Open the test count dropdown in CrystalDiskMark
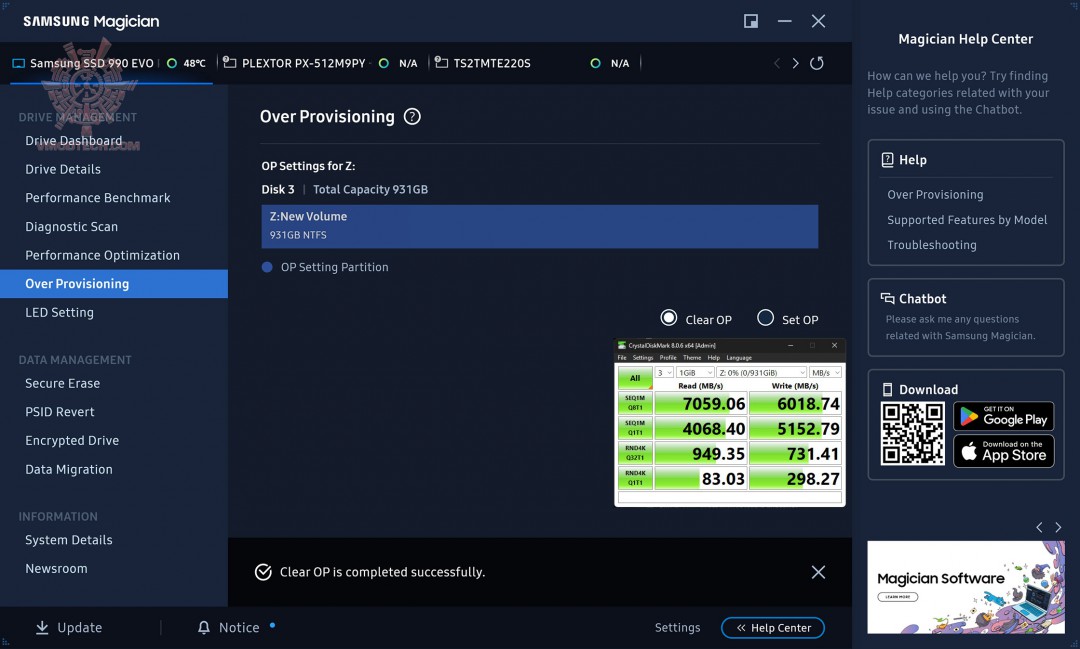The image size is (1080, 649). tap(663, 371)
